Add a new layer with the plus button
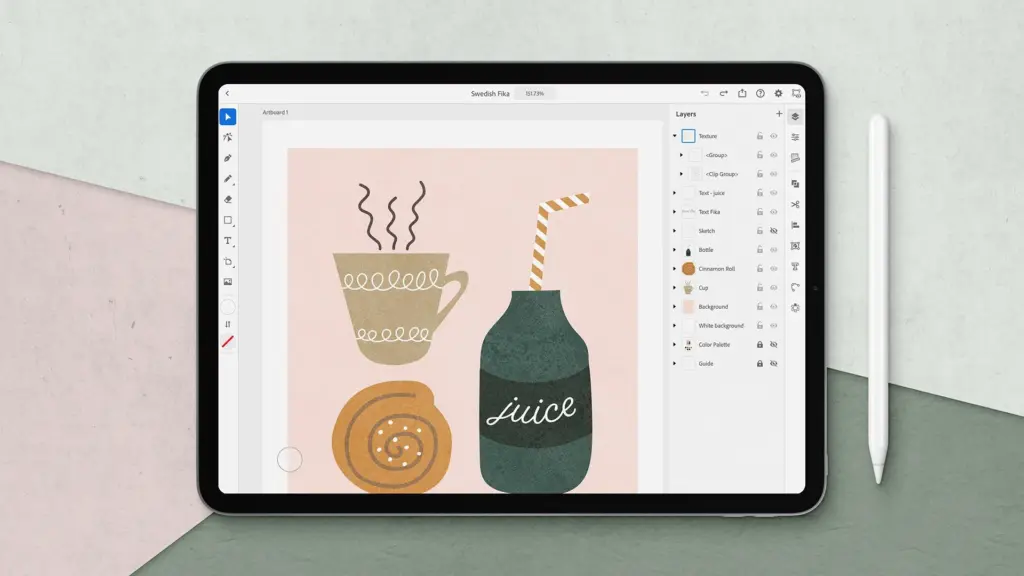Screen dimensions: 1024x576 point(779,114)
